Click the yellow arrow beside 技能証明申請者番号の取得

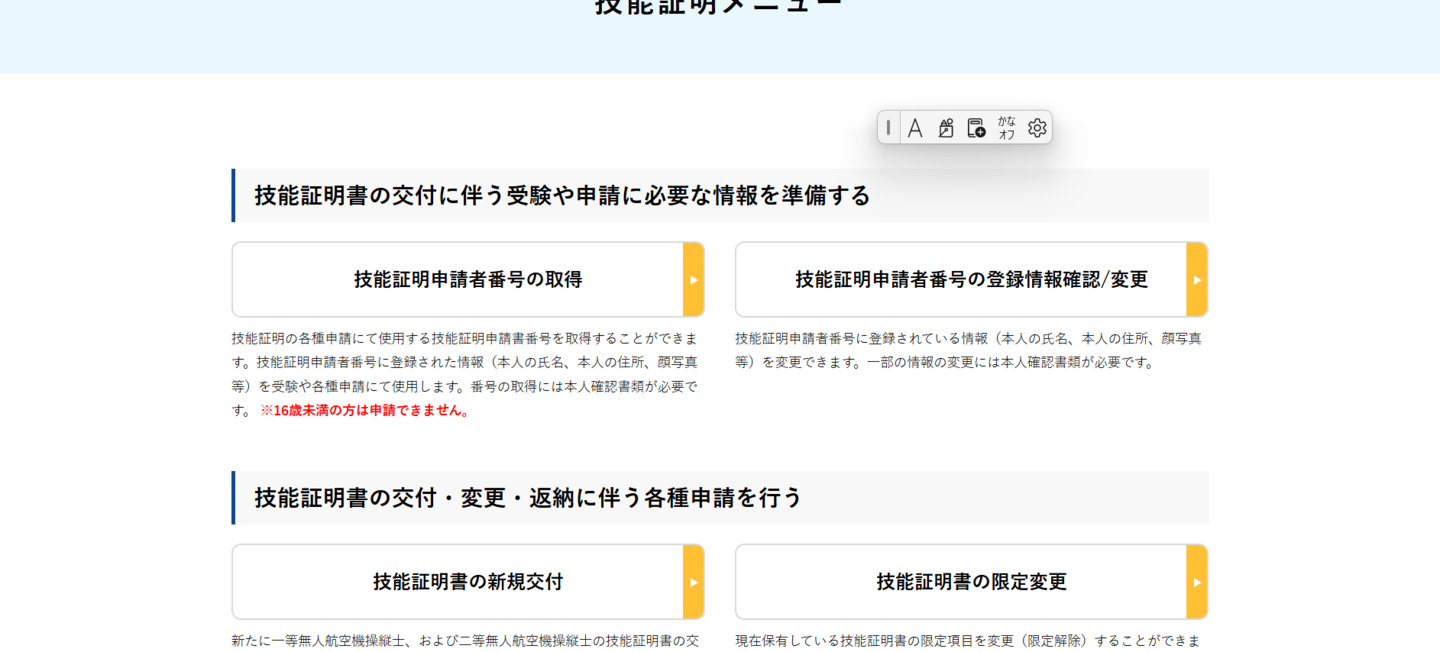click(x=694, y=280)
